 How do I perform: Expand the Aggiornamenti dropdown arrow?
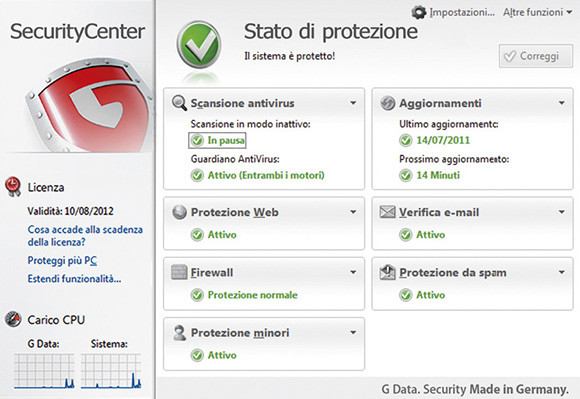pyautogui.click(x=562, y=103)
